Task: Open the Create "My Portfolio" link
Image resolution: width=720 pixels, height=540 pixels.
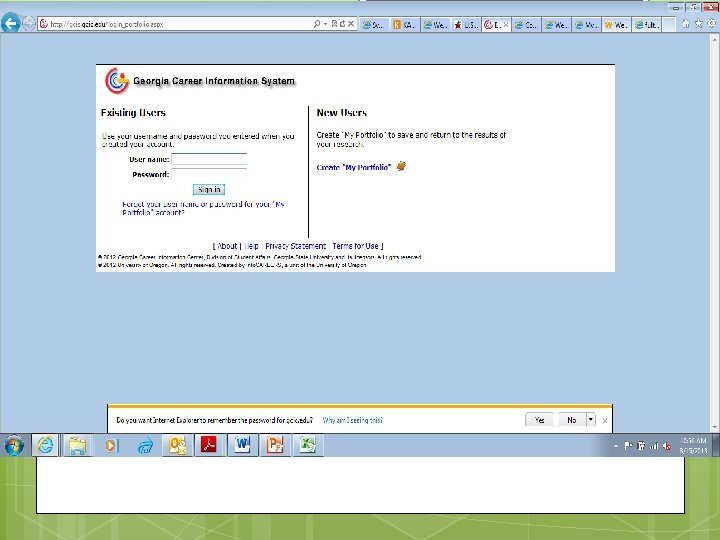Action: (x=354, y=168)
